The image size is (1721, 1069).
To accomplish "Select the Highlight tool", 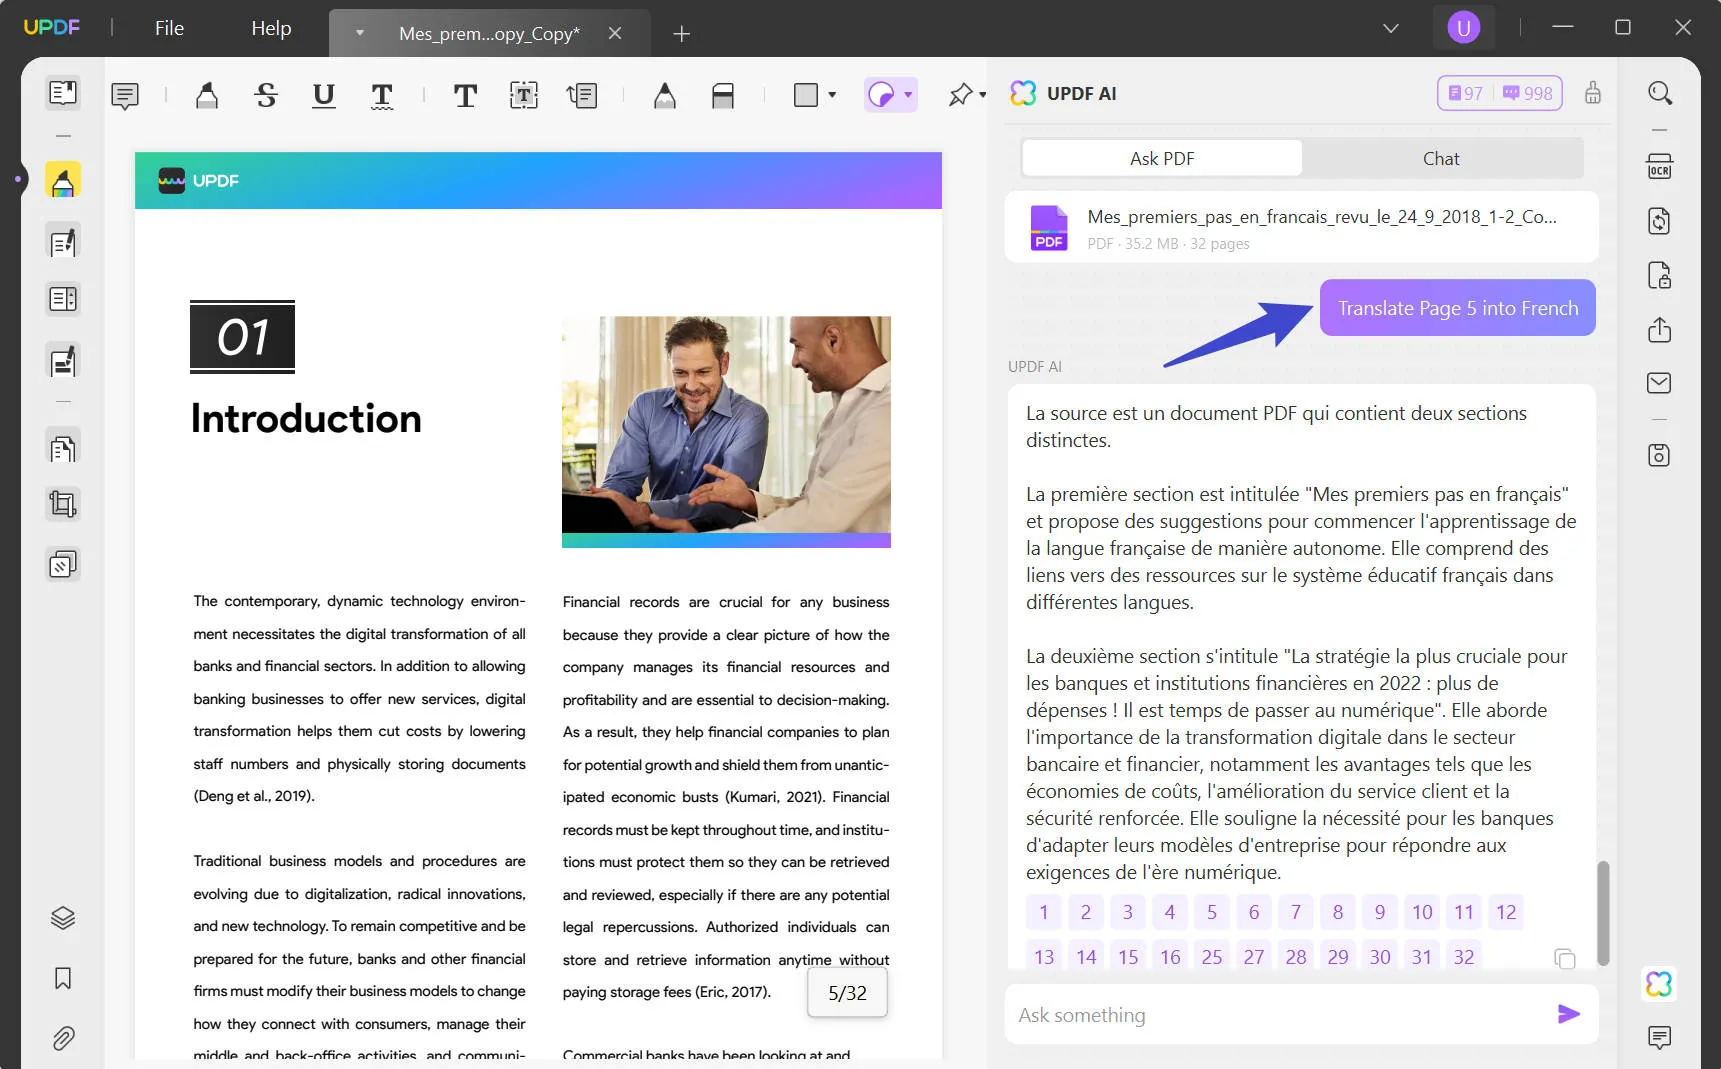I will [x=206, y=95].
